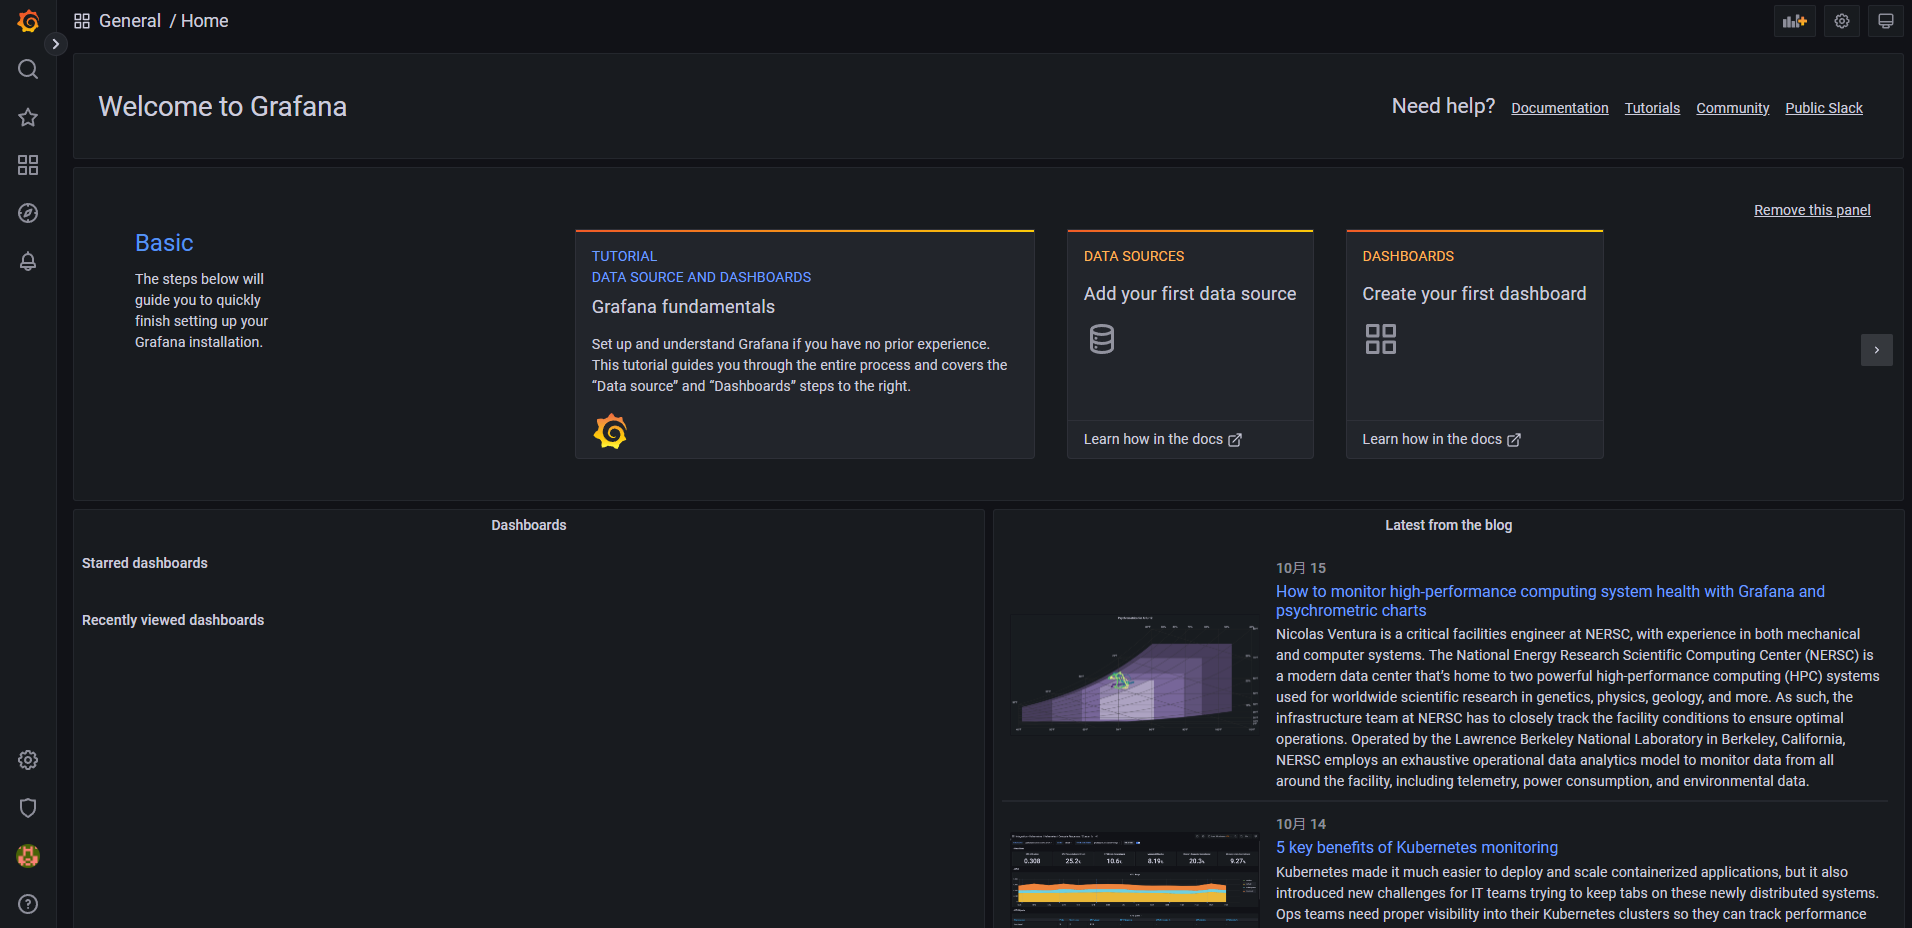1912x928 pixels.
Task: Expand the sidebar navigation menu
Action: point(56,44)
